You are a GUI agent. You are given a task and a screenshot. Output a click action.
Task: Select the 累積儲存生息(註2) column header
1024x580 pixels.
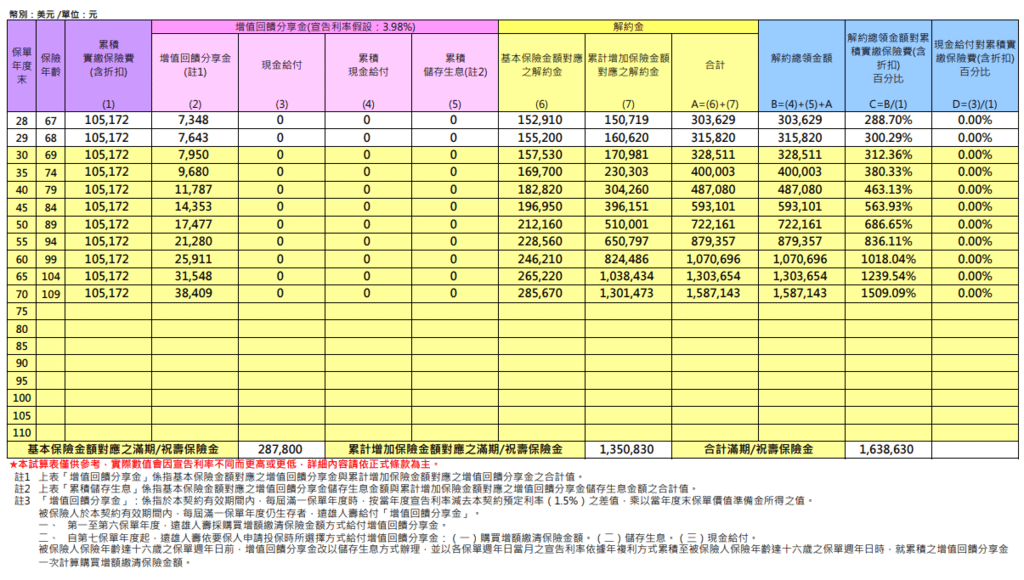coord(455,72)
